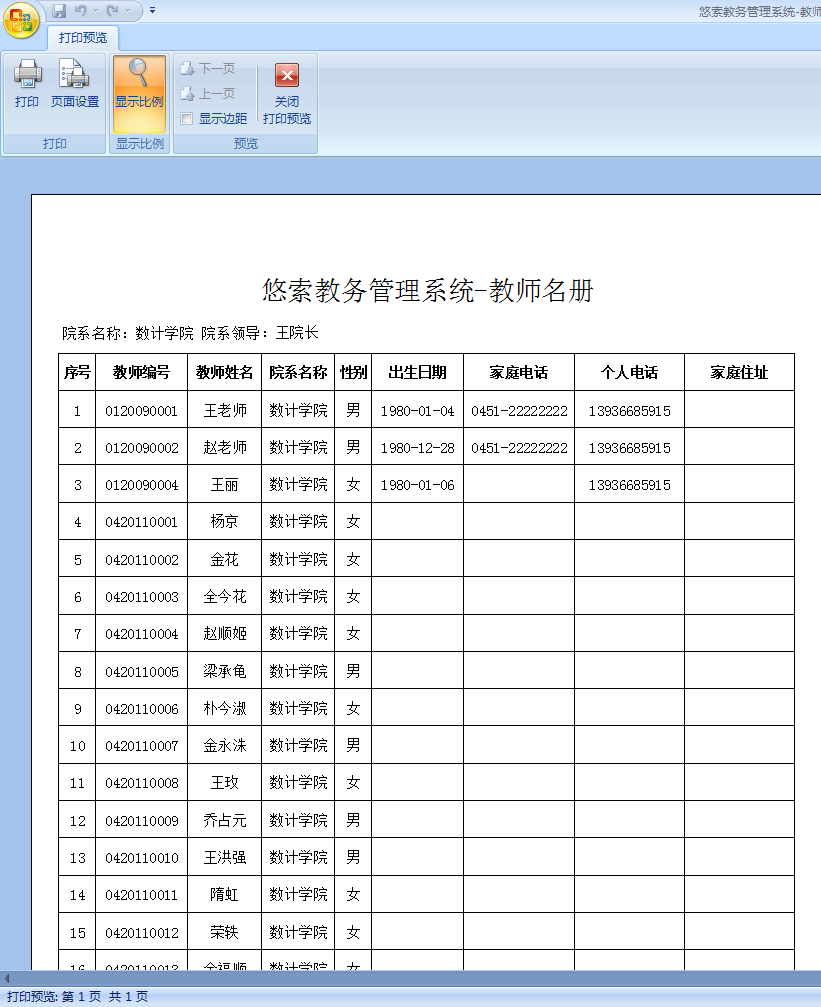
Task: Click the 打印 printer button
Action: (x=27, y=83)
